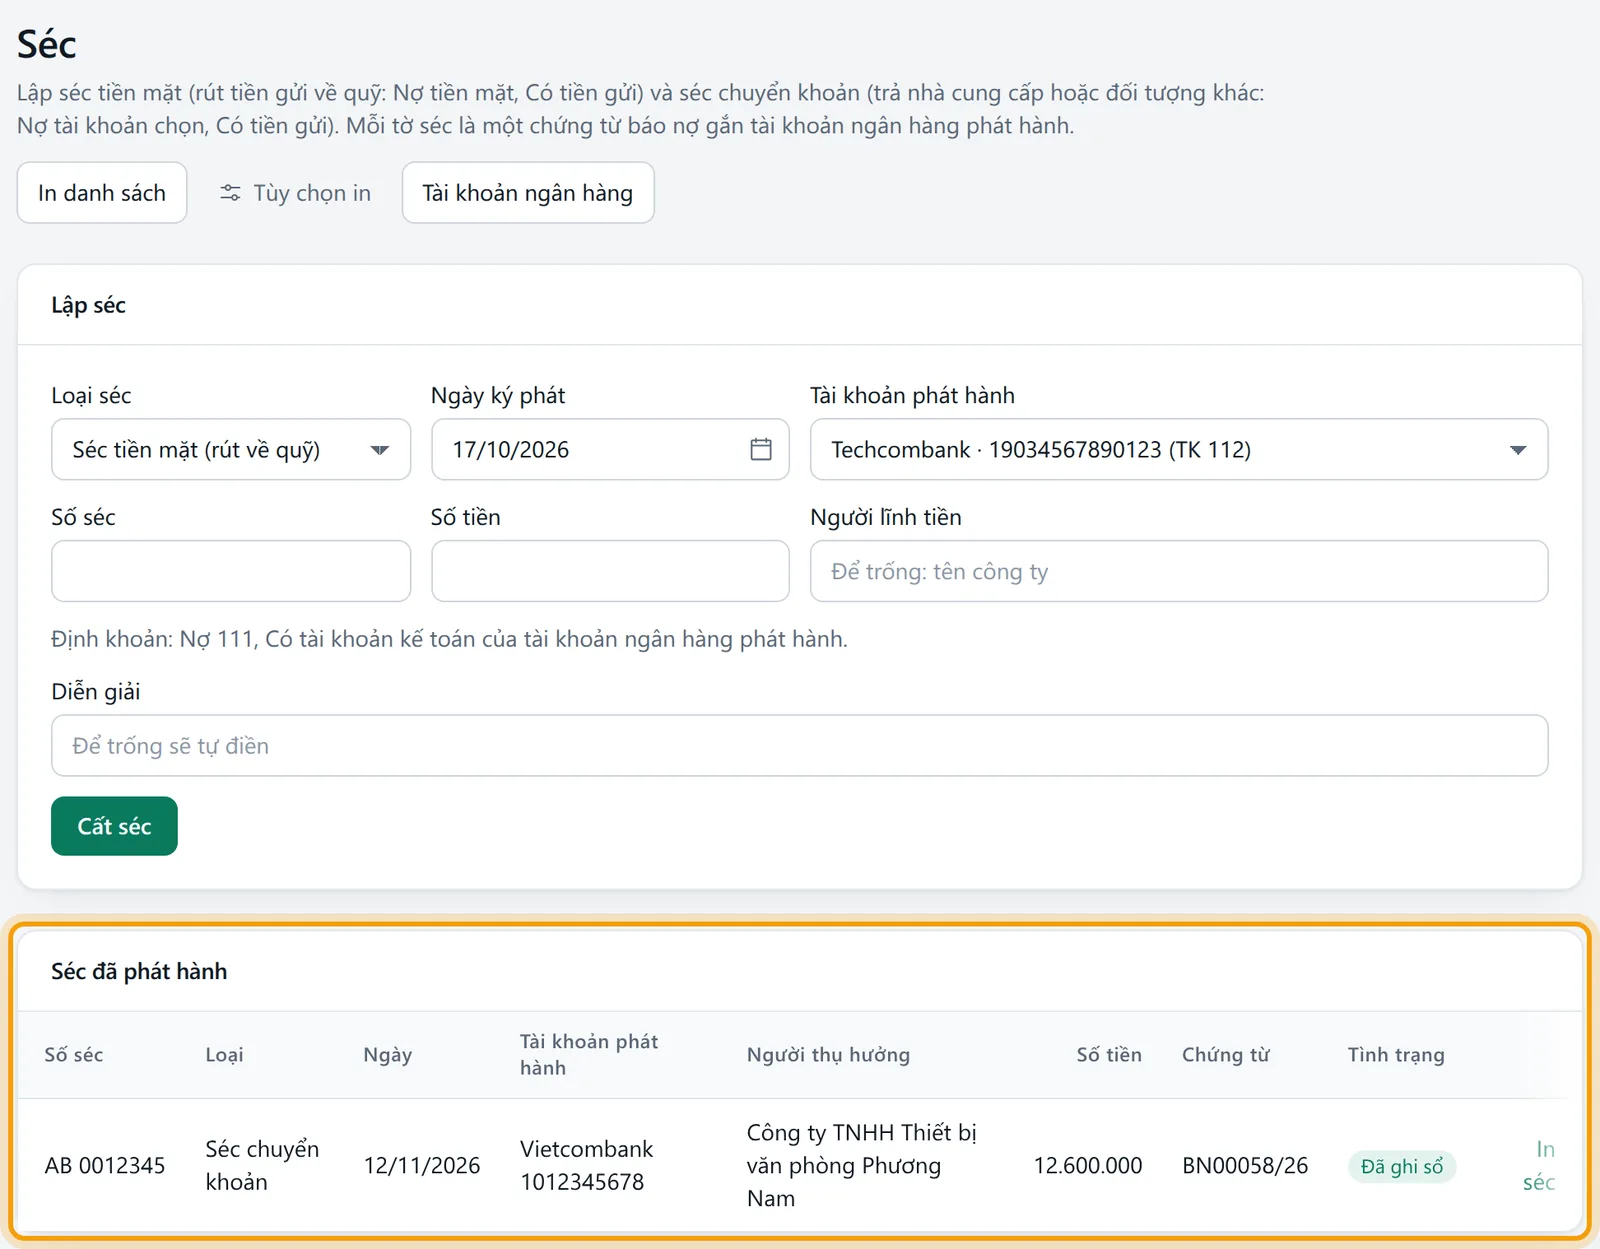1600x1249 pixels.
Task: Click the Đã ghi sổ status badge
Action: [1402, 1166]
